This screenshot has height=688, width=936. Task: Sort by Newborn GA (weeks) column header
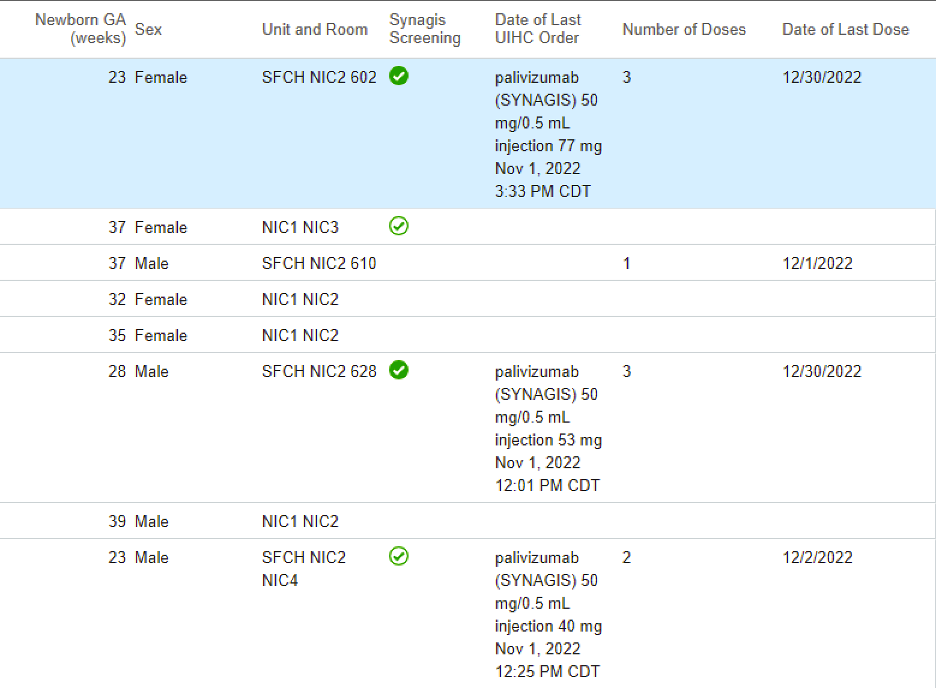pos(80,29)
